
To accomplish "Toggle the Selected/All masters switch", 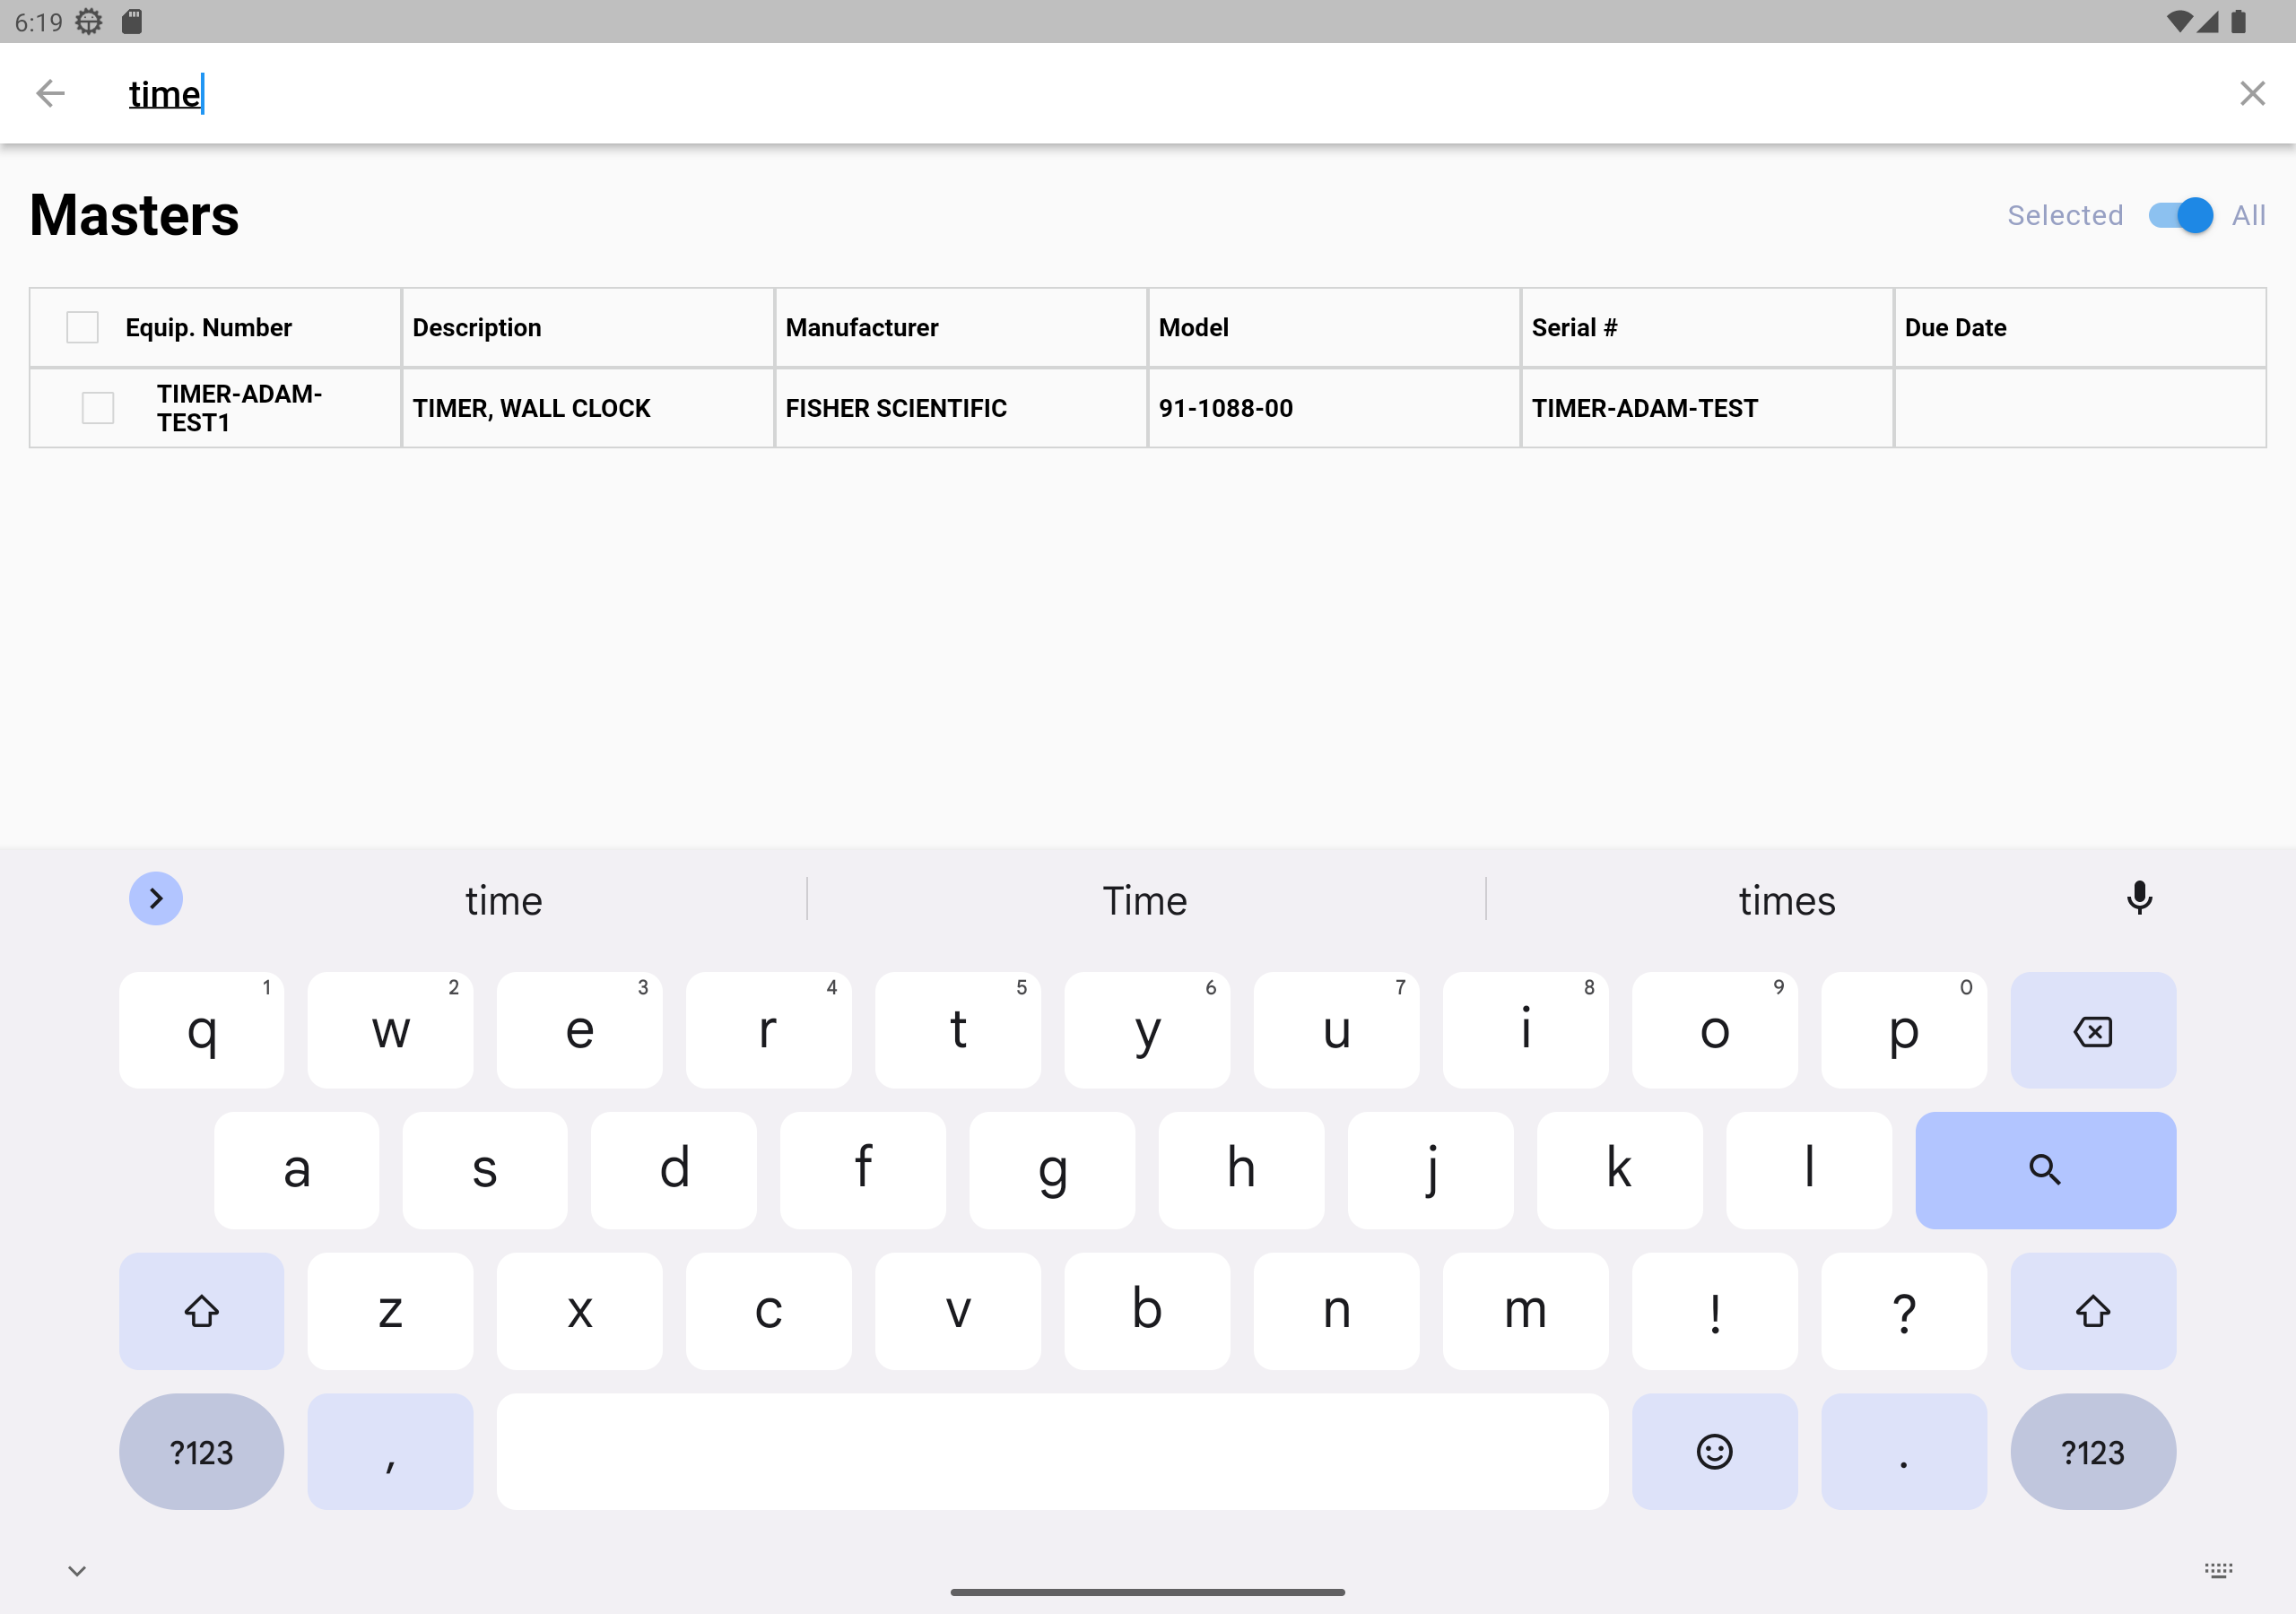I will click(x=2179, y=215).
